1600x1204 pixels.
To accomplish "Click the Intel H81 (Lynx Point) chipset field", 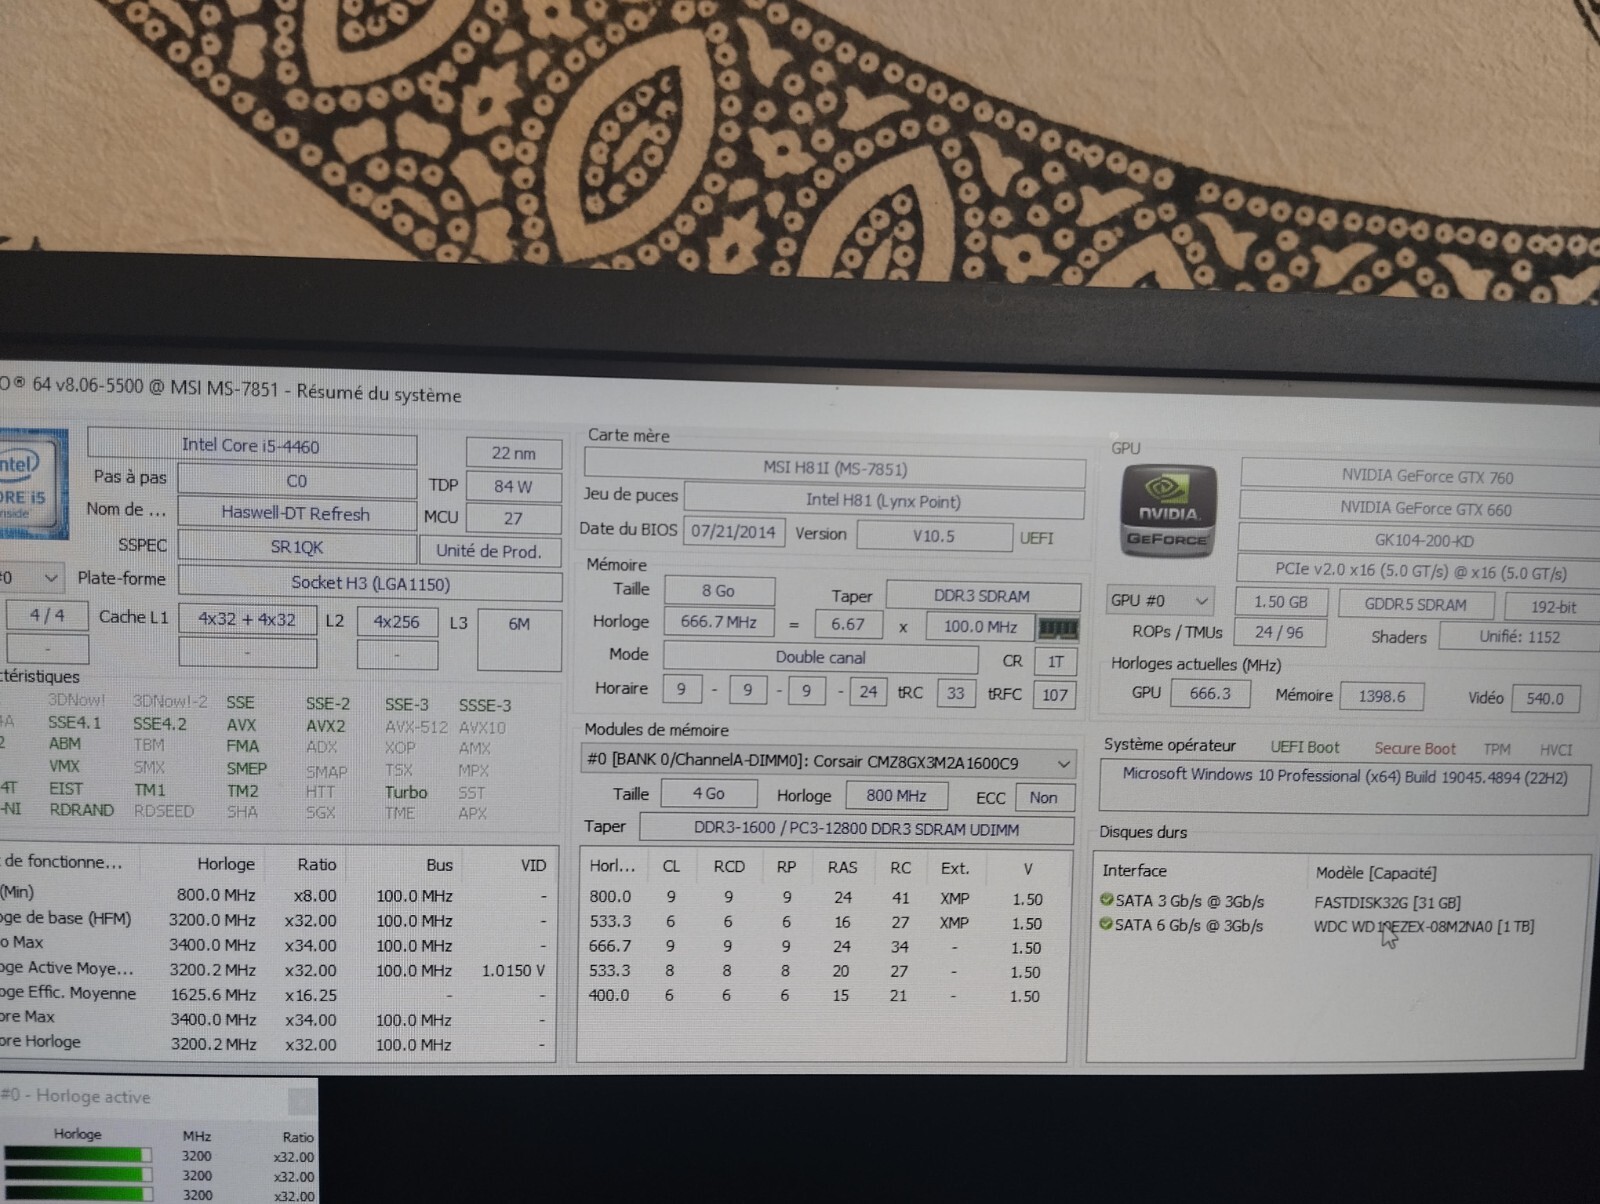I will click(x=884, y=500).
